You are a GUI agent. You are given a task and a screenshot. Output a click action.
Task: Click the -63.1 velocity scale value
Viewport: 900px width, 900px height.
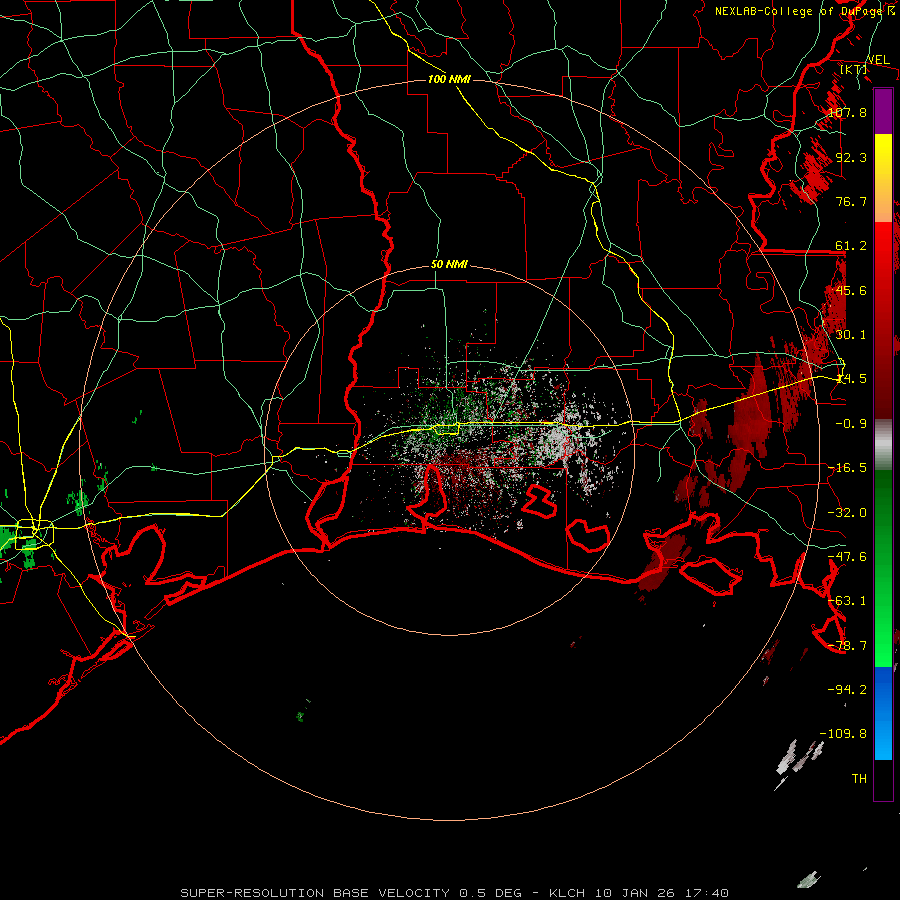847,601
